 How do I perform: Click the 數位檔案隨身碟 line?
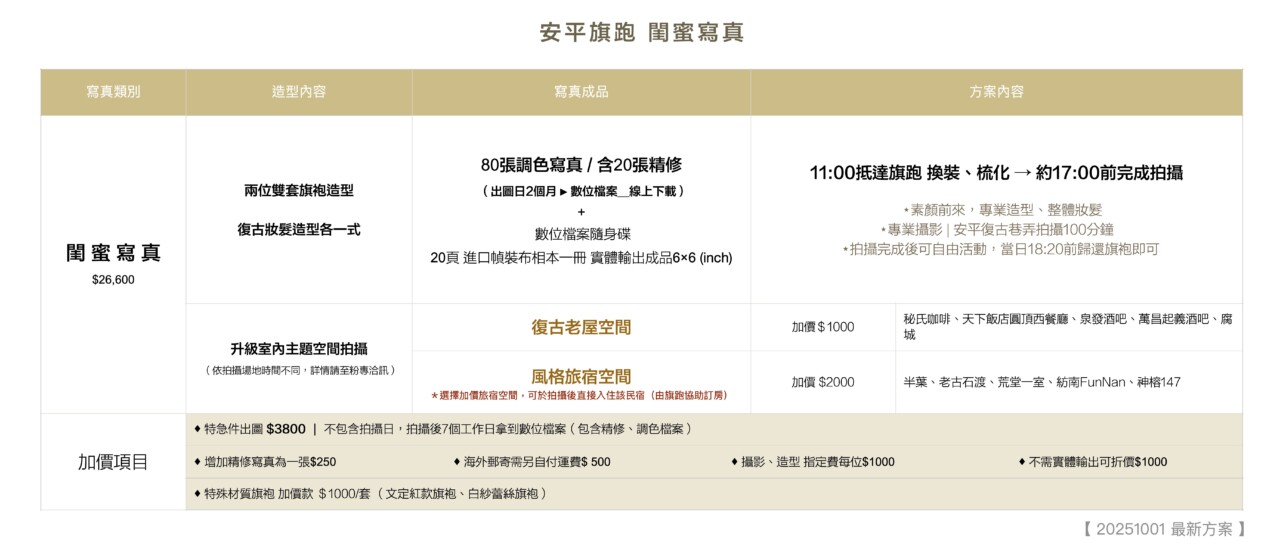[x=581, y=234]
